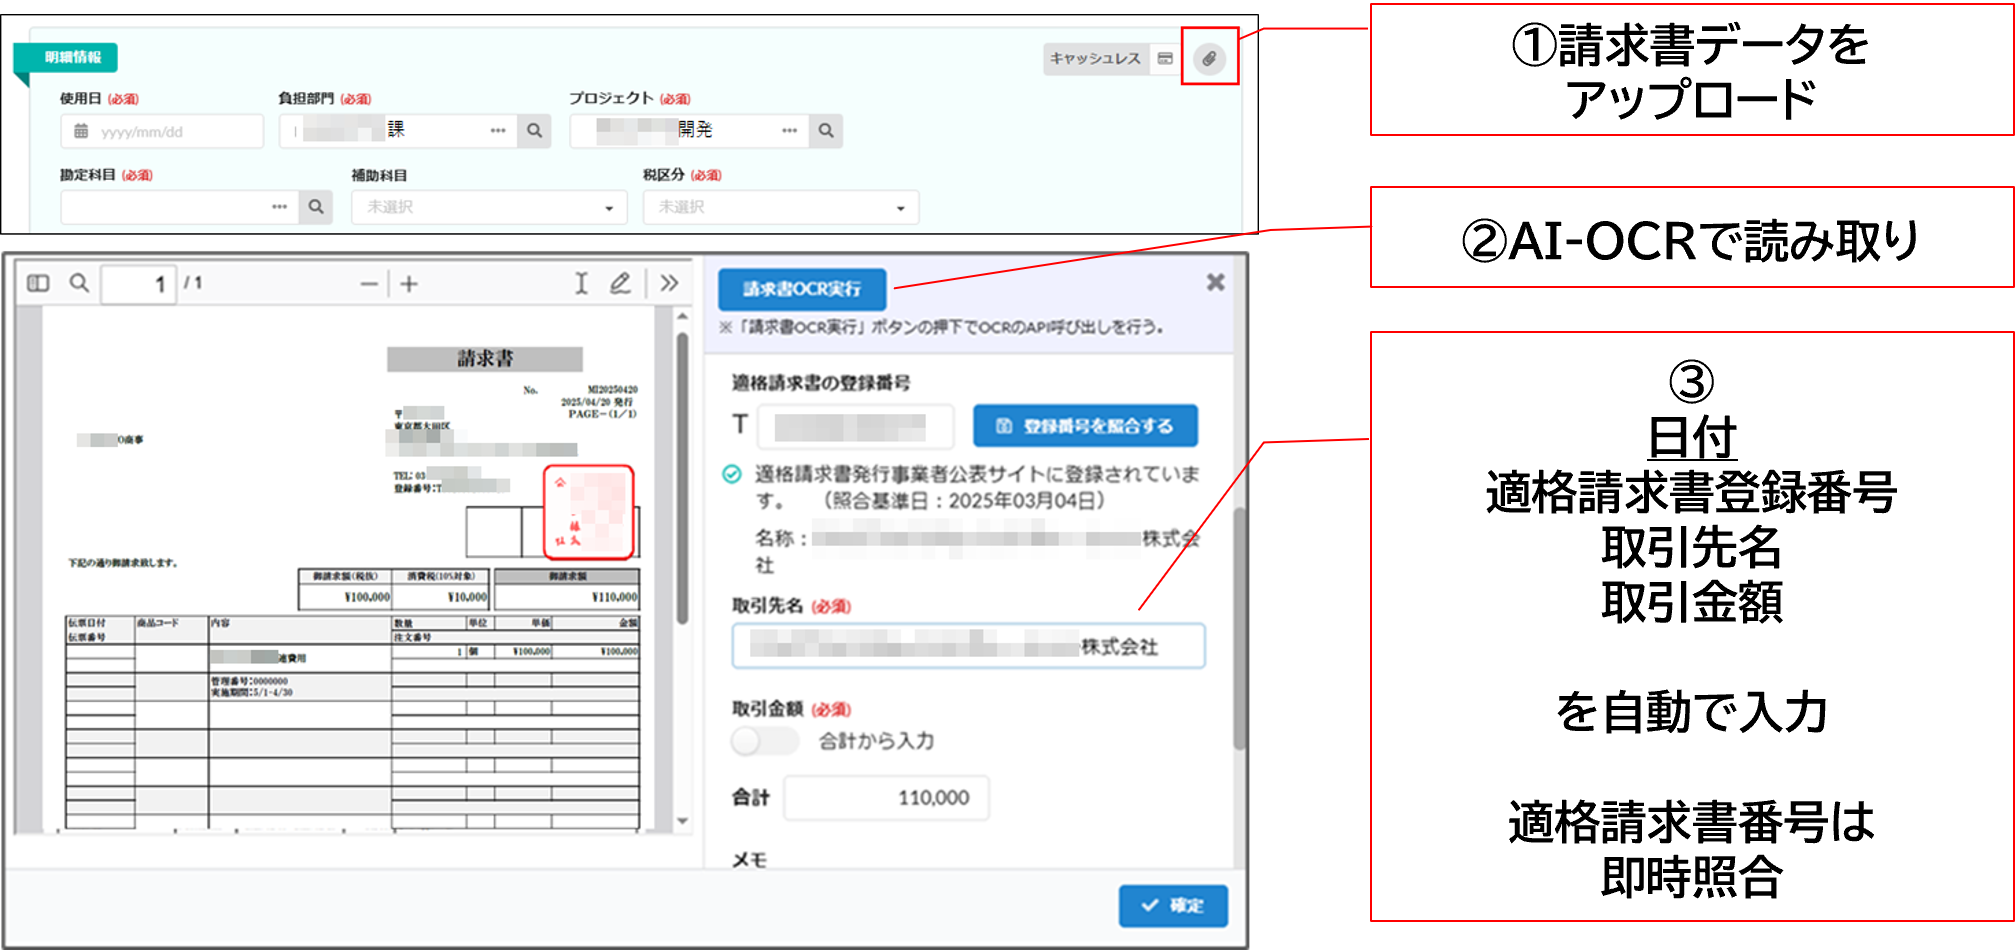2015x950 pixels.
Task: Open 補助科目 dropdown
Action: (489, 207)
